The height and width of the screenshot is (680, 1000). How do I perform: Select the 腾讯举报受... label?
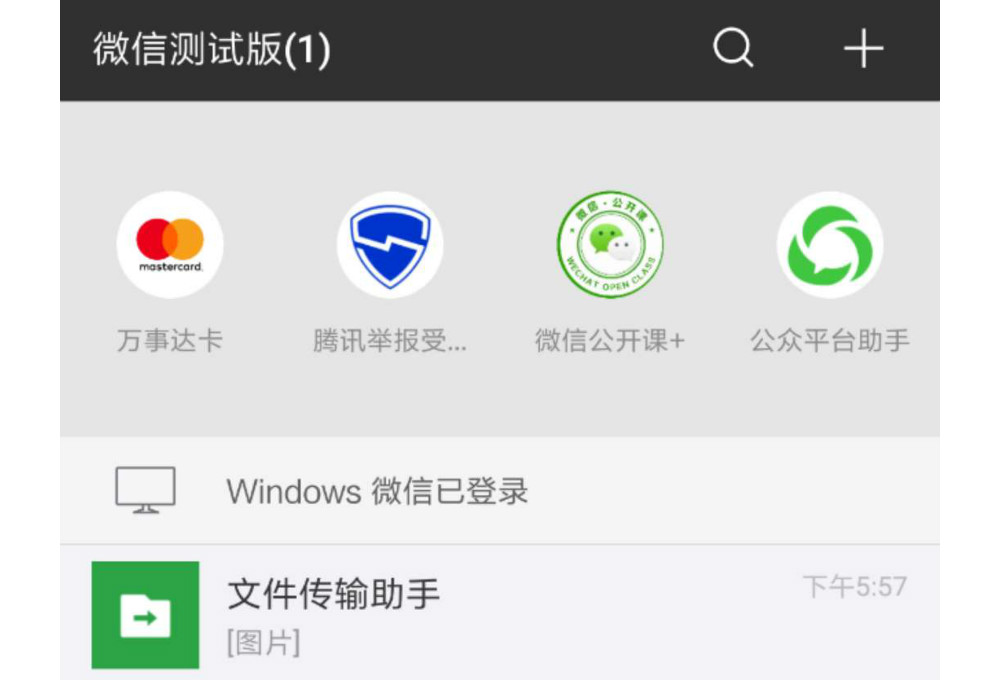[x=390, y=341]
